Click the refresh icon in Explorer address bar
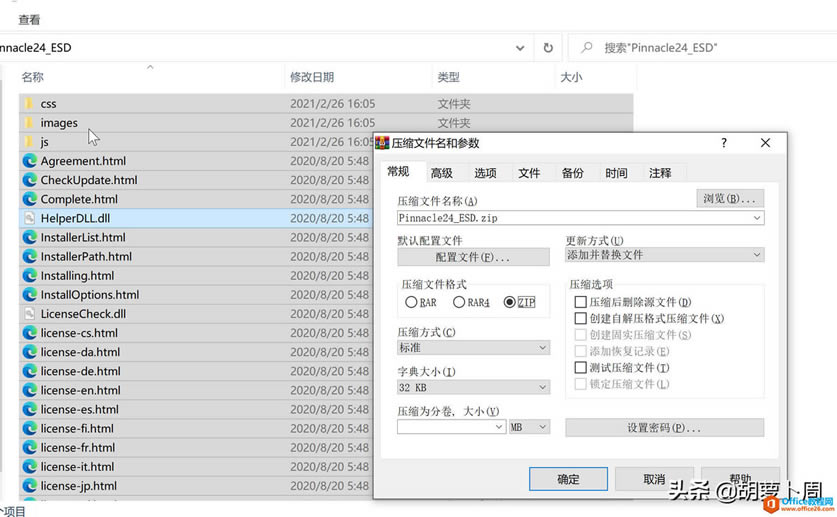Screen dimensions: 837x517 548,48
